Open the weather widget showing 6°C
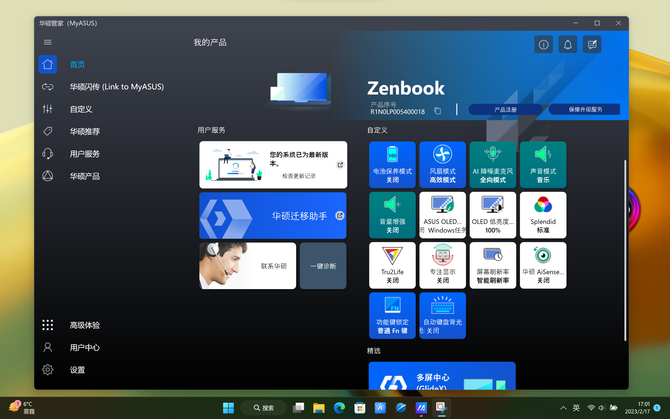The width and height of the screenshot is (670, 419). point(21,408)
